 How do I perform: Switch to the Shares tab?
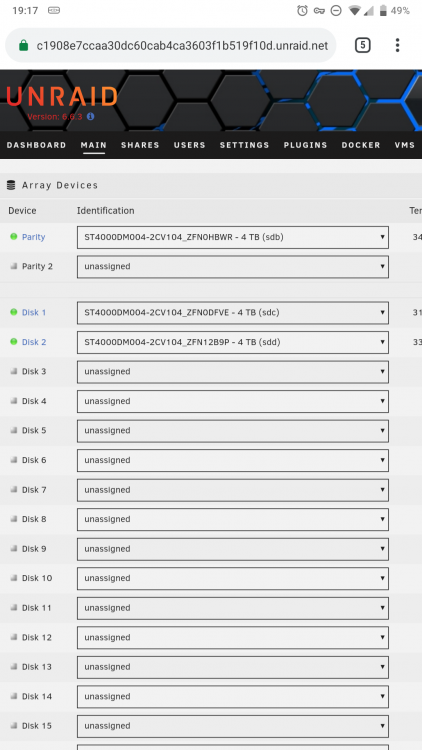[140, 145]
